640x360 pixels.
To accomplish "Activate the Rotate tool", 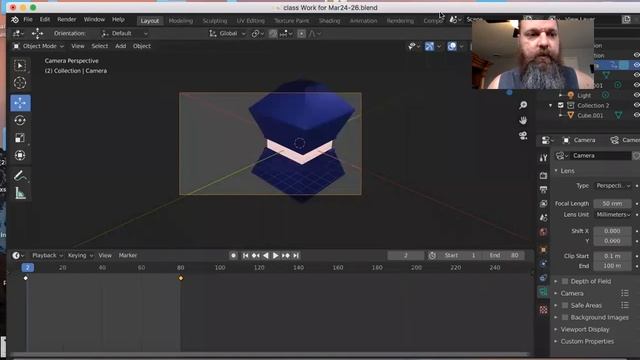I will [x=20, y=120].
